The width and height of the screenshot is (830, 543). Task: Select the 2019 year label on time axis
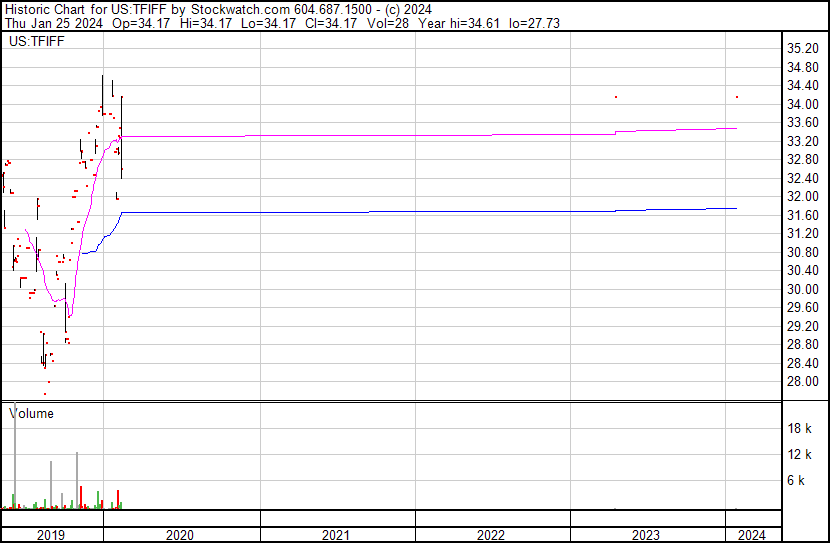pyautogui.click(x=51, y=535)
